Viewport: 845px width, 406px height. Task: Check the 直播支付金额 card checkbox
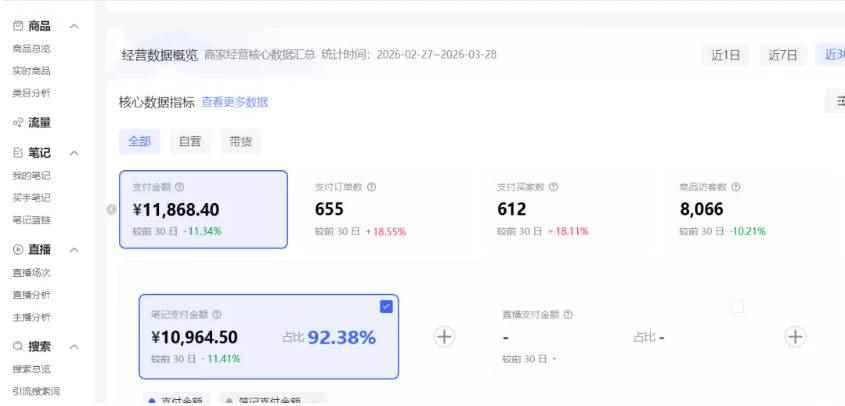click(738, 307)
